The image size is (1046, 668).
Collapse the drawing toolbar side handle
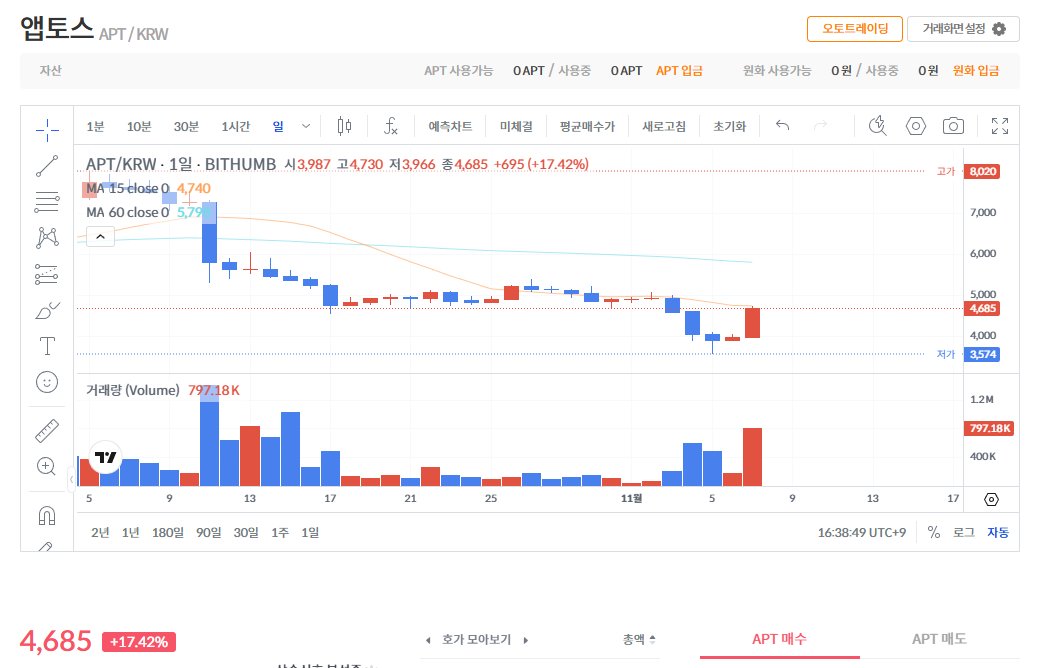(x=71, y=479)
